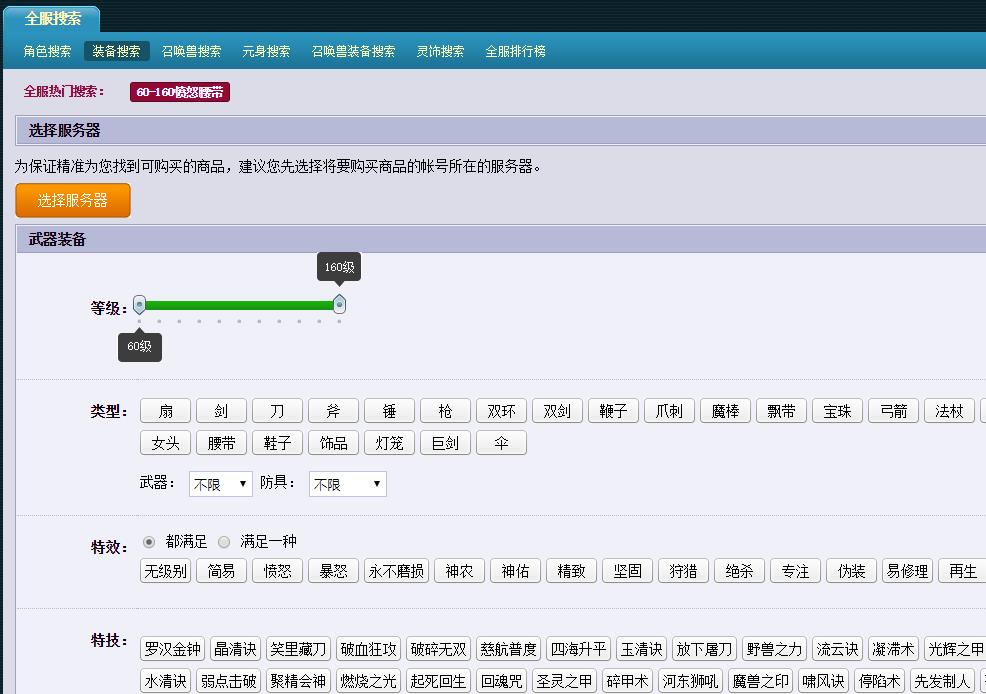Choose the 腰带 equipment type

221,443
